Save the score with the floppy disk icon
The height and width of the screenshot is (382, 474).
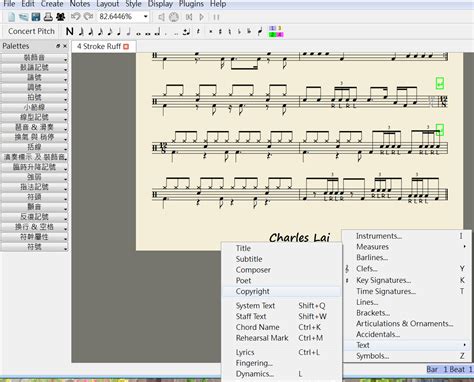click(x=36, y=17)
